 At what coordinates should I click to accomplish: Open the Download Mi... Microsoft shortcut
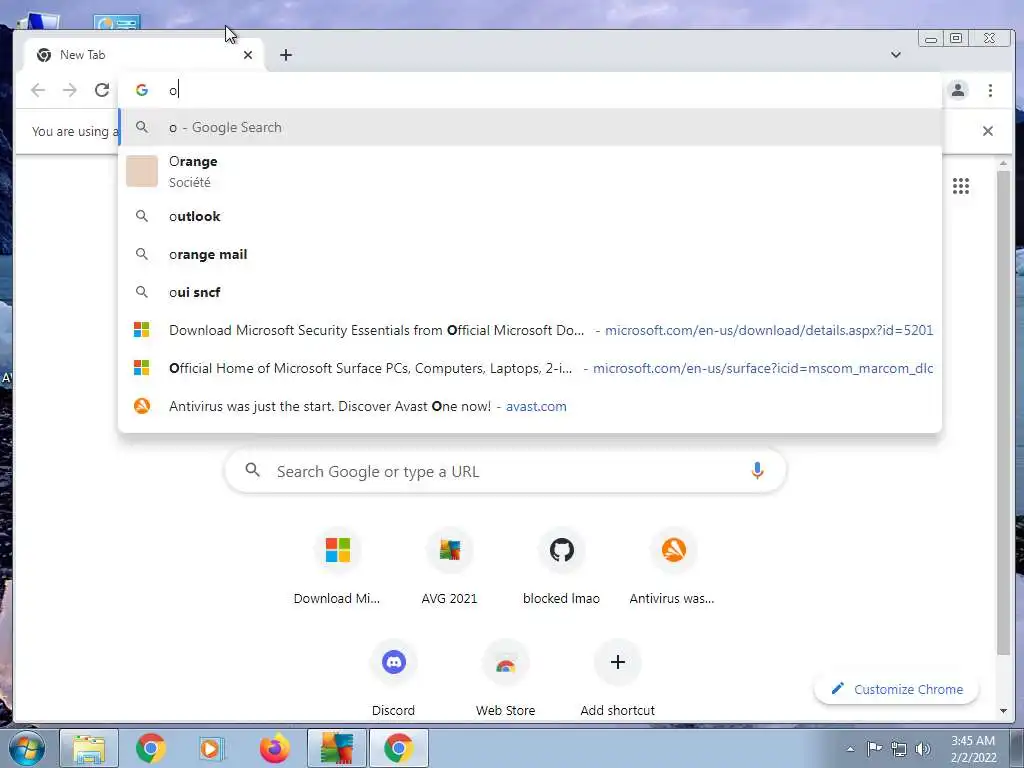[x=337, y=568]
